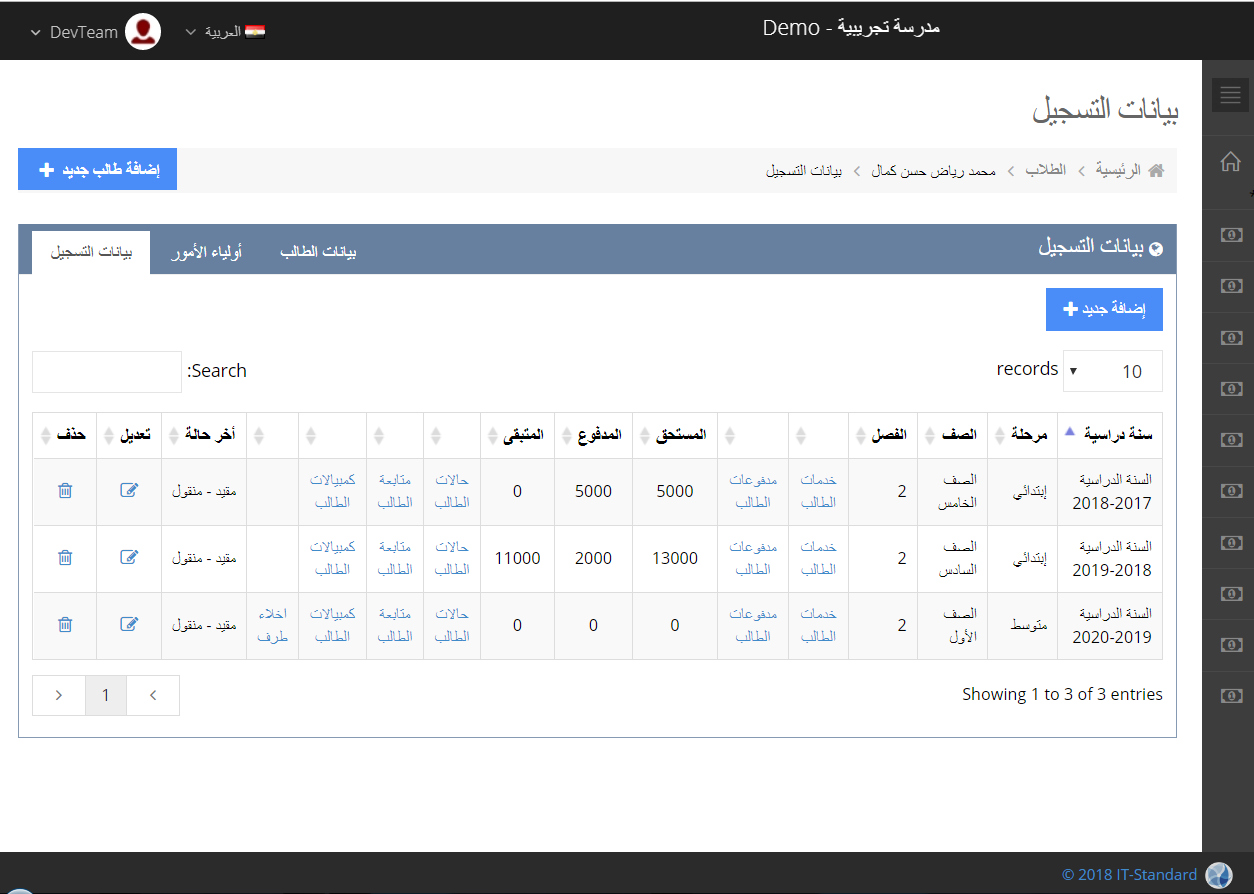1254x894 pixels.
Task: Delete the 2020-2019 registration row
Action: pos(65,625)
